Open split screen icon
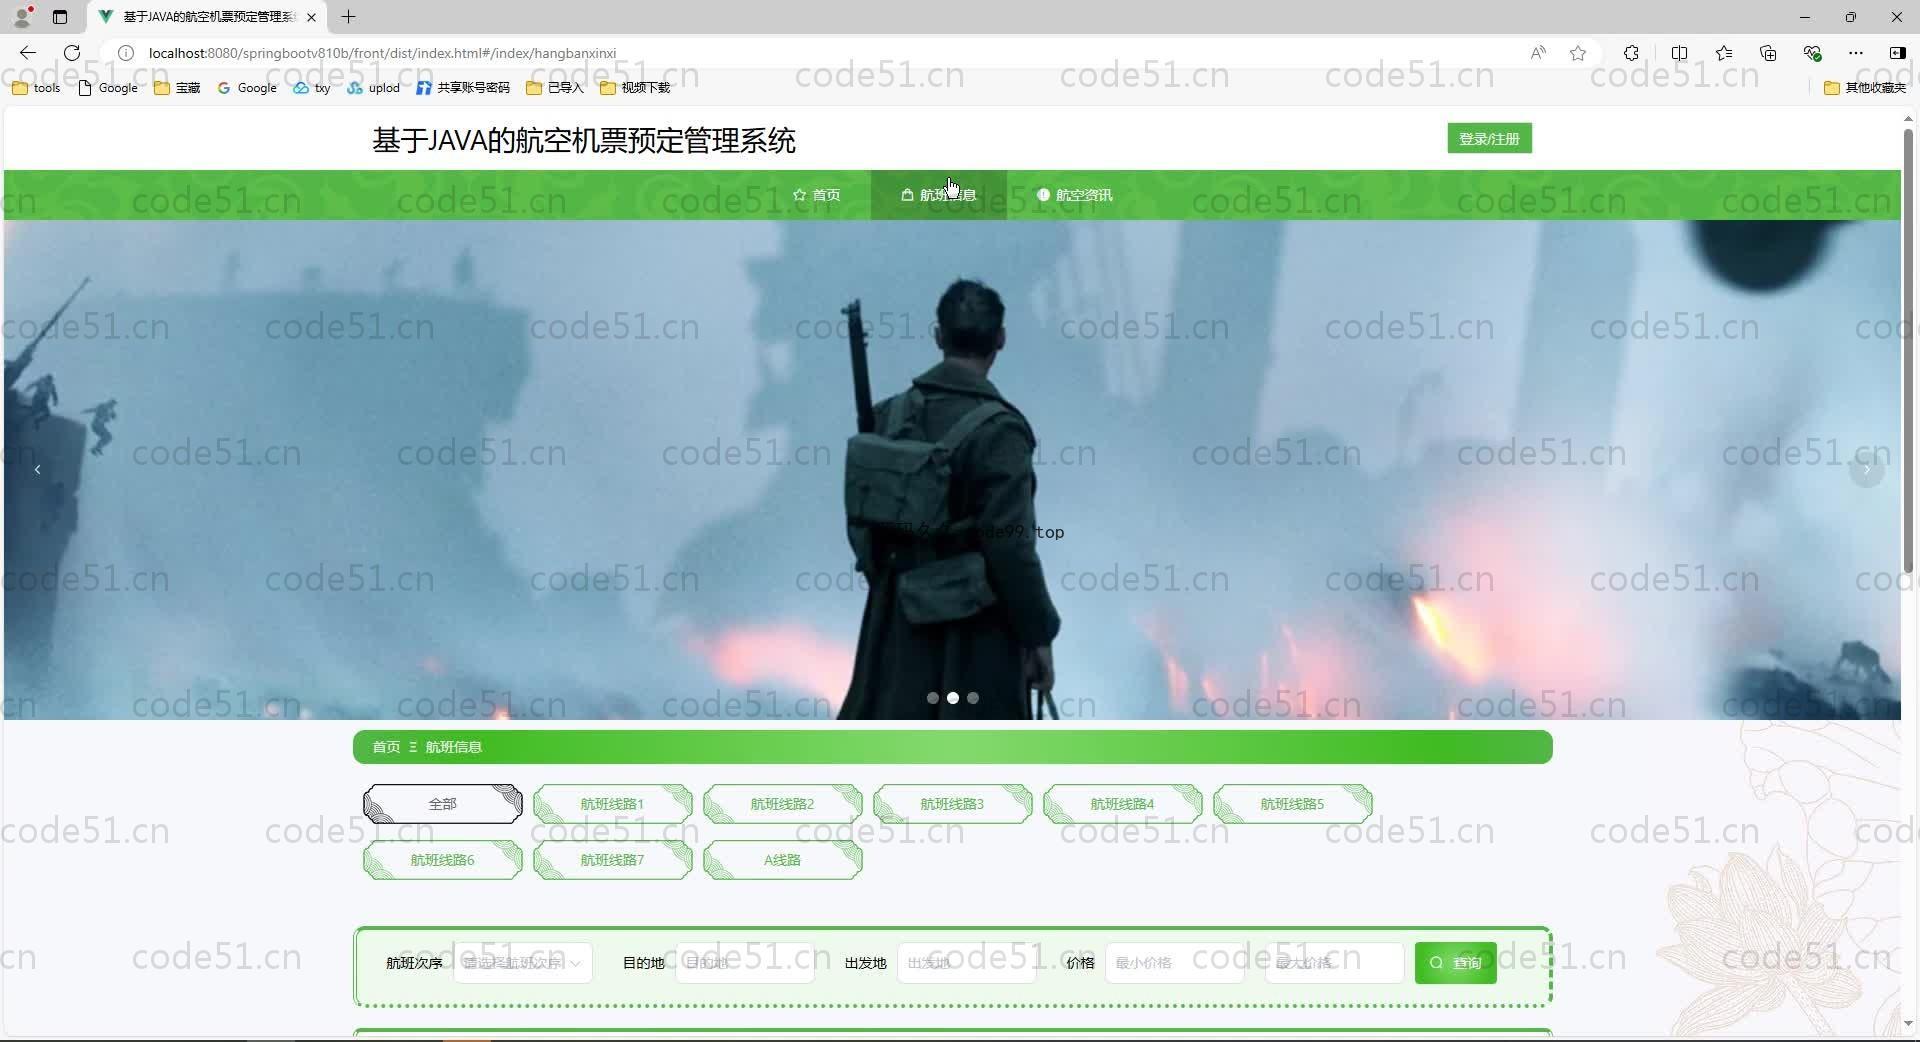 [1679, 53]
